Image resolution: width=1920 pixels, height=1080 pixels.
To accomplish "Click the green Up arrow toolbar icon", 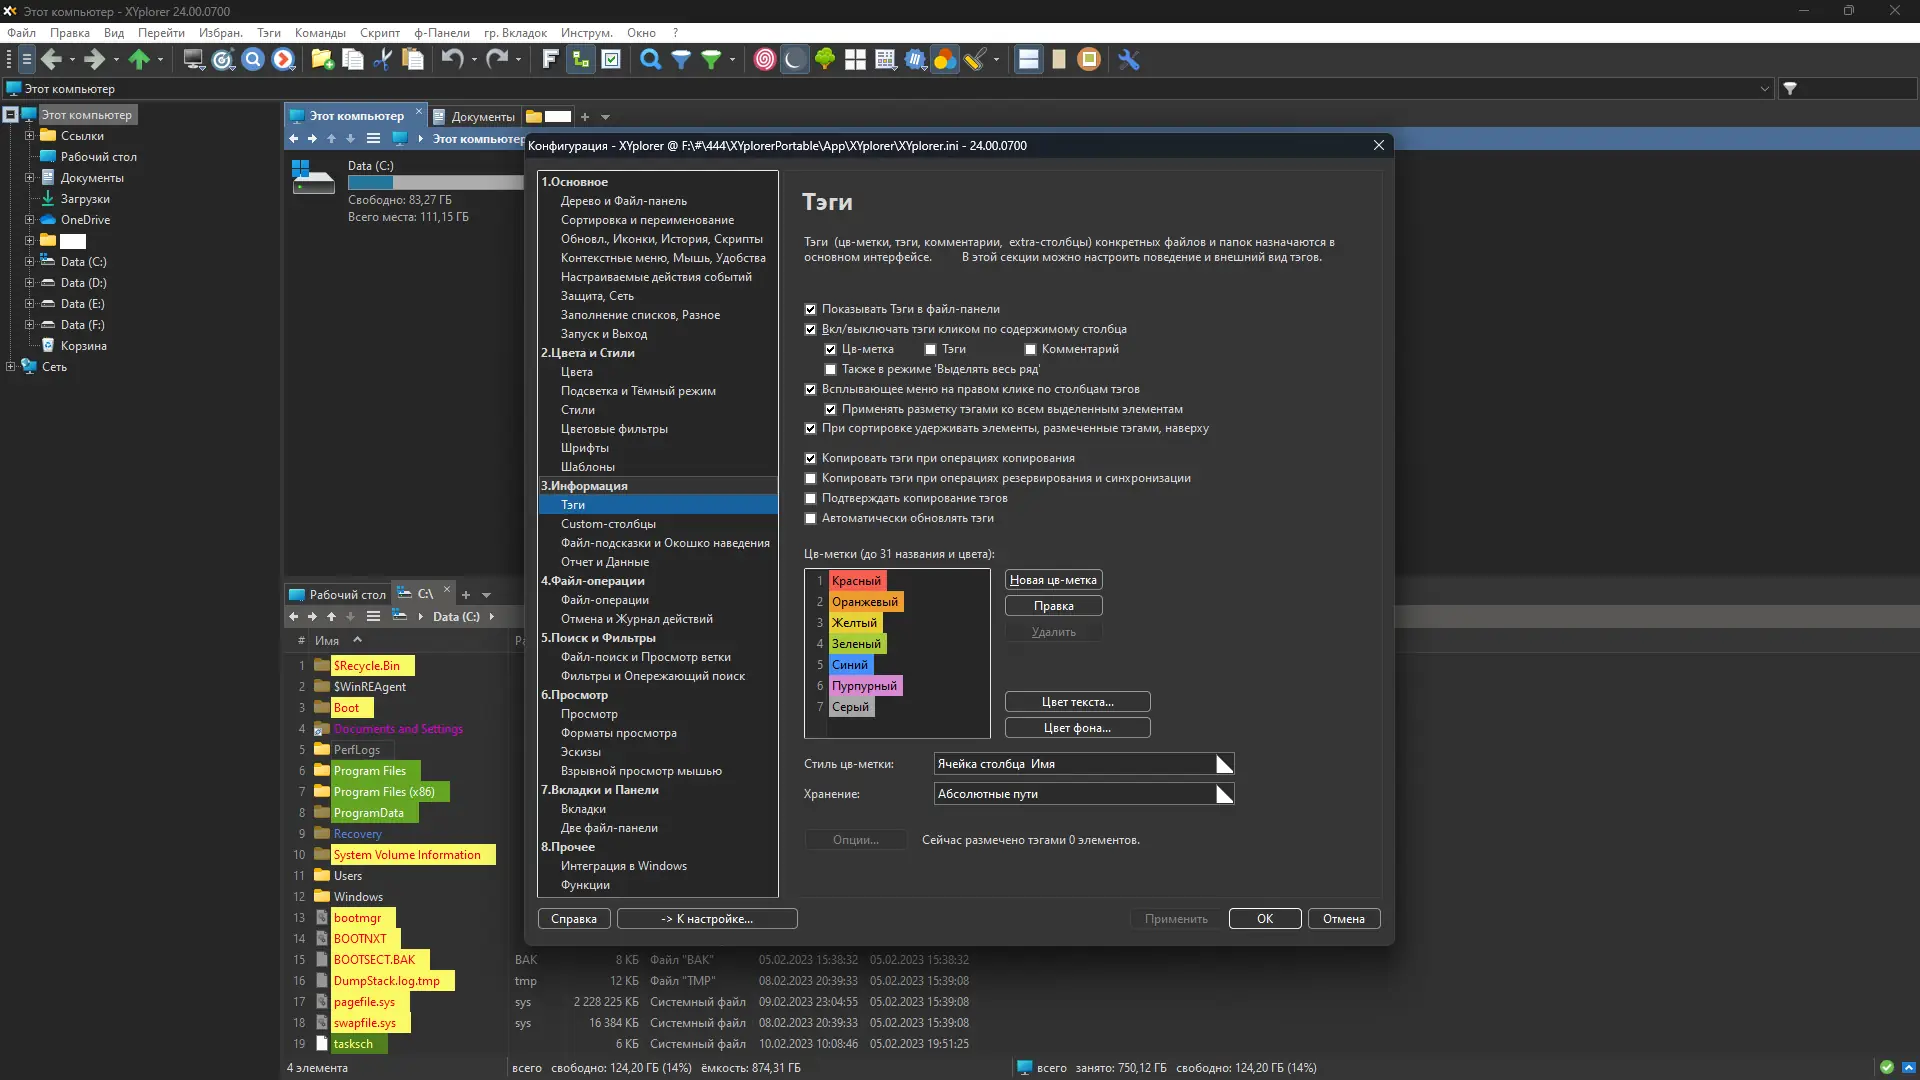I will point(139,60).
